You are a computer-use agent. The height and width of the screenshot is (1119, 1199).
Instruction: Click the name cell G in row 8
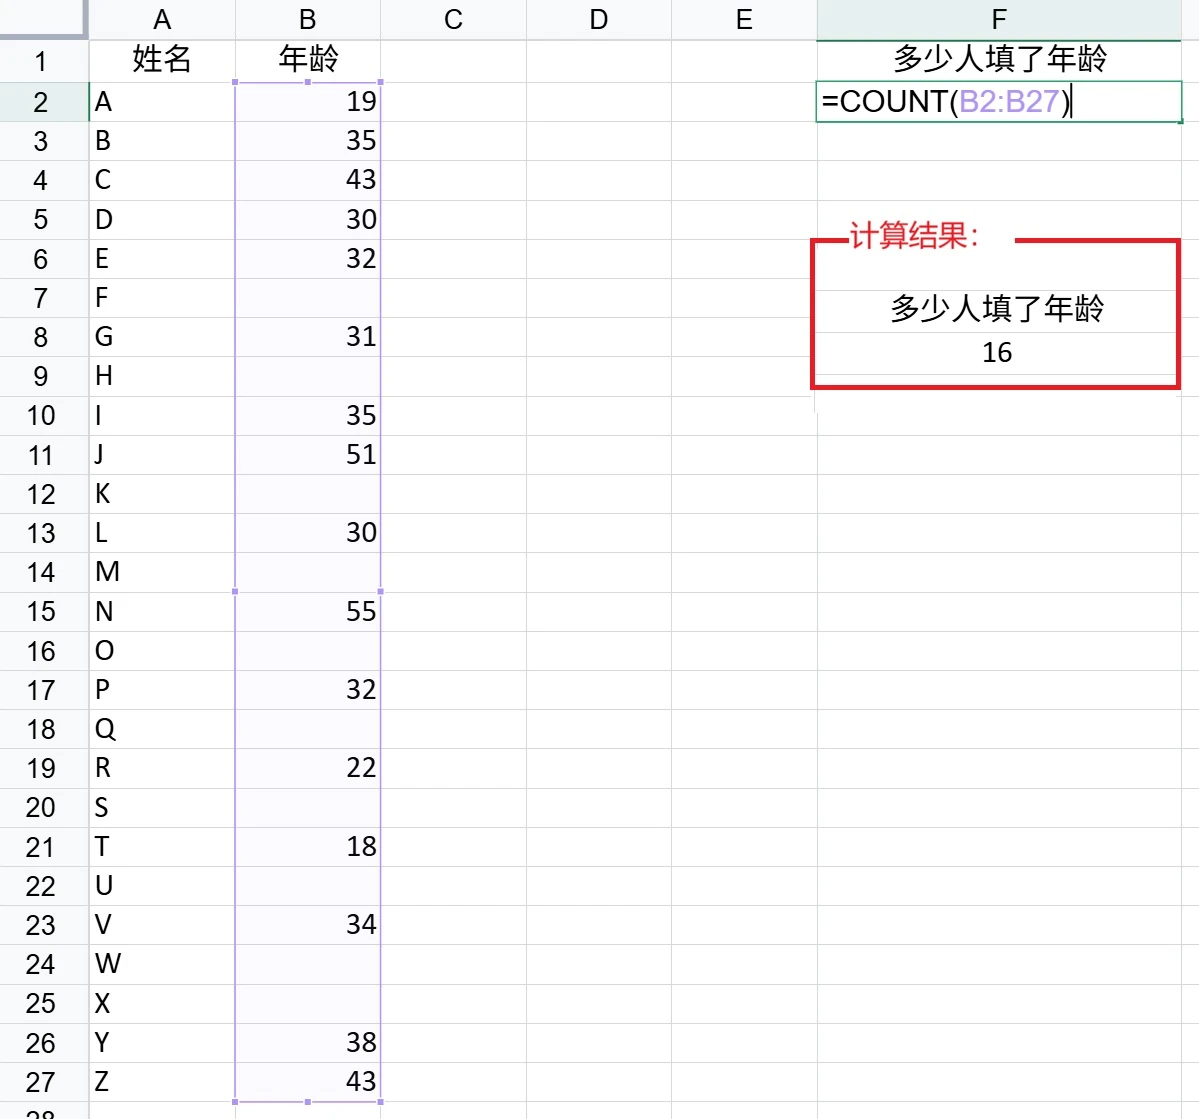[162, 337]
